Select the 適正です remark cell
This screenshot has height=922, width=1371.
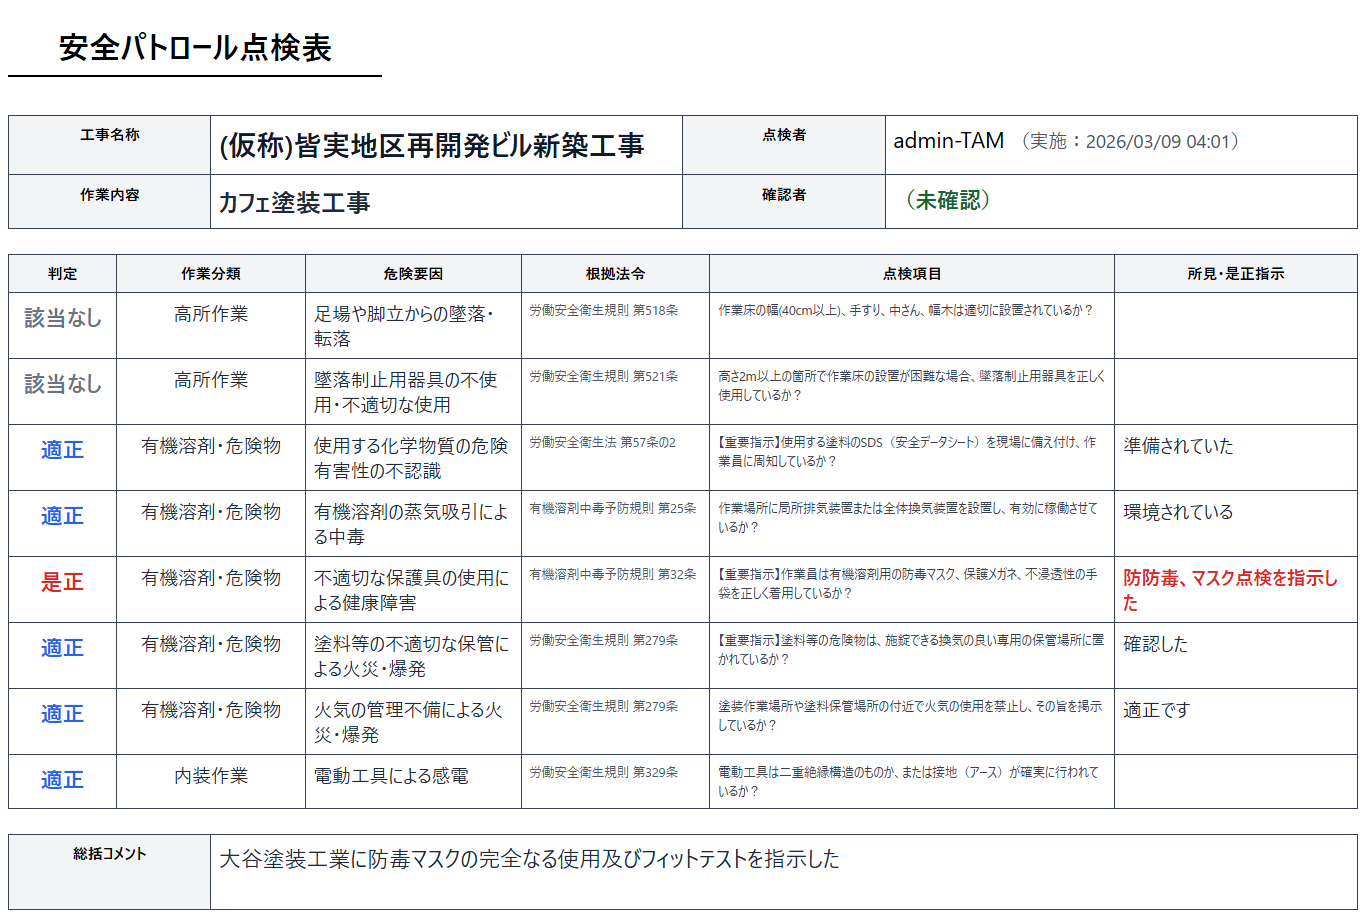(1157, 710)
